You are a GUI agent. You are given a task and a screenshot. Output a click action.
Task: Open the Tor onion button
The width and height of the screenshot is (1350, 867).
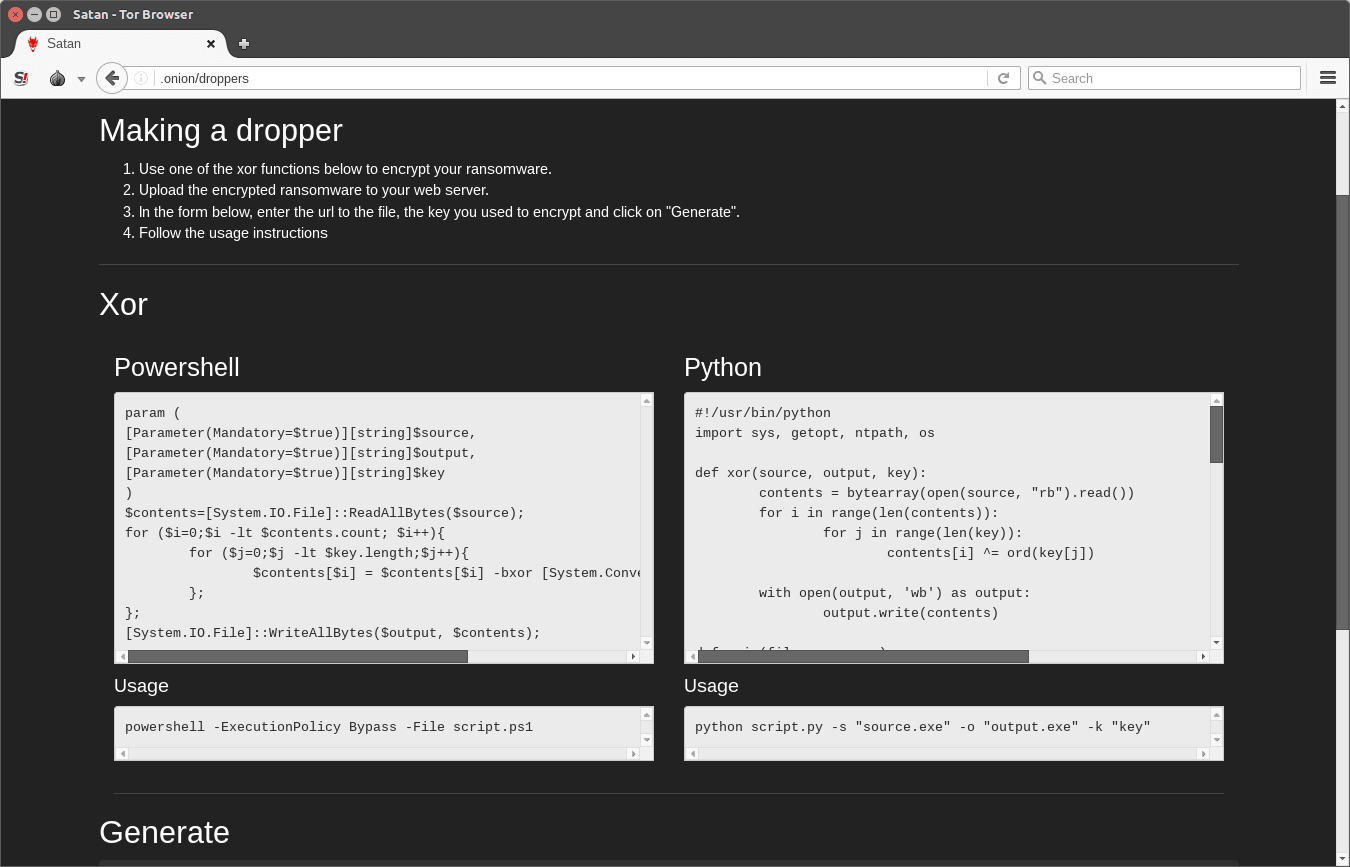pyautogui.click(x=57, y=78)
